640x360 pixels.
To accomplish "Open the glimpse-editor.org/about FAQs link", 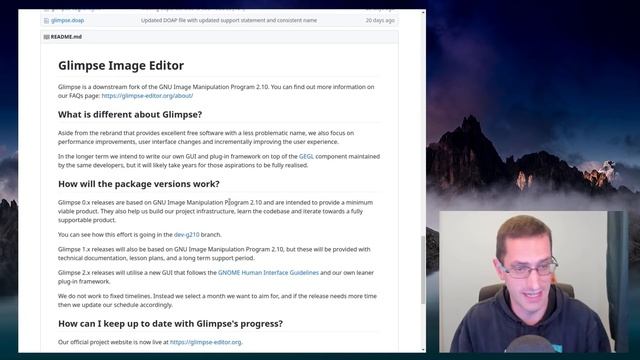I will (147, 96).
